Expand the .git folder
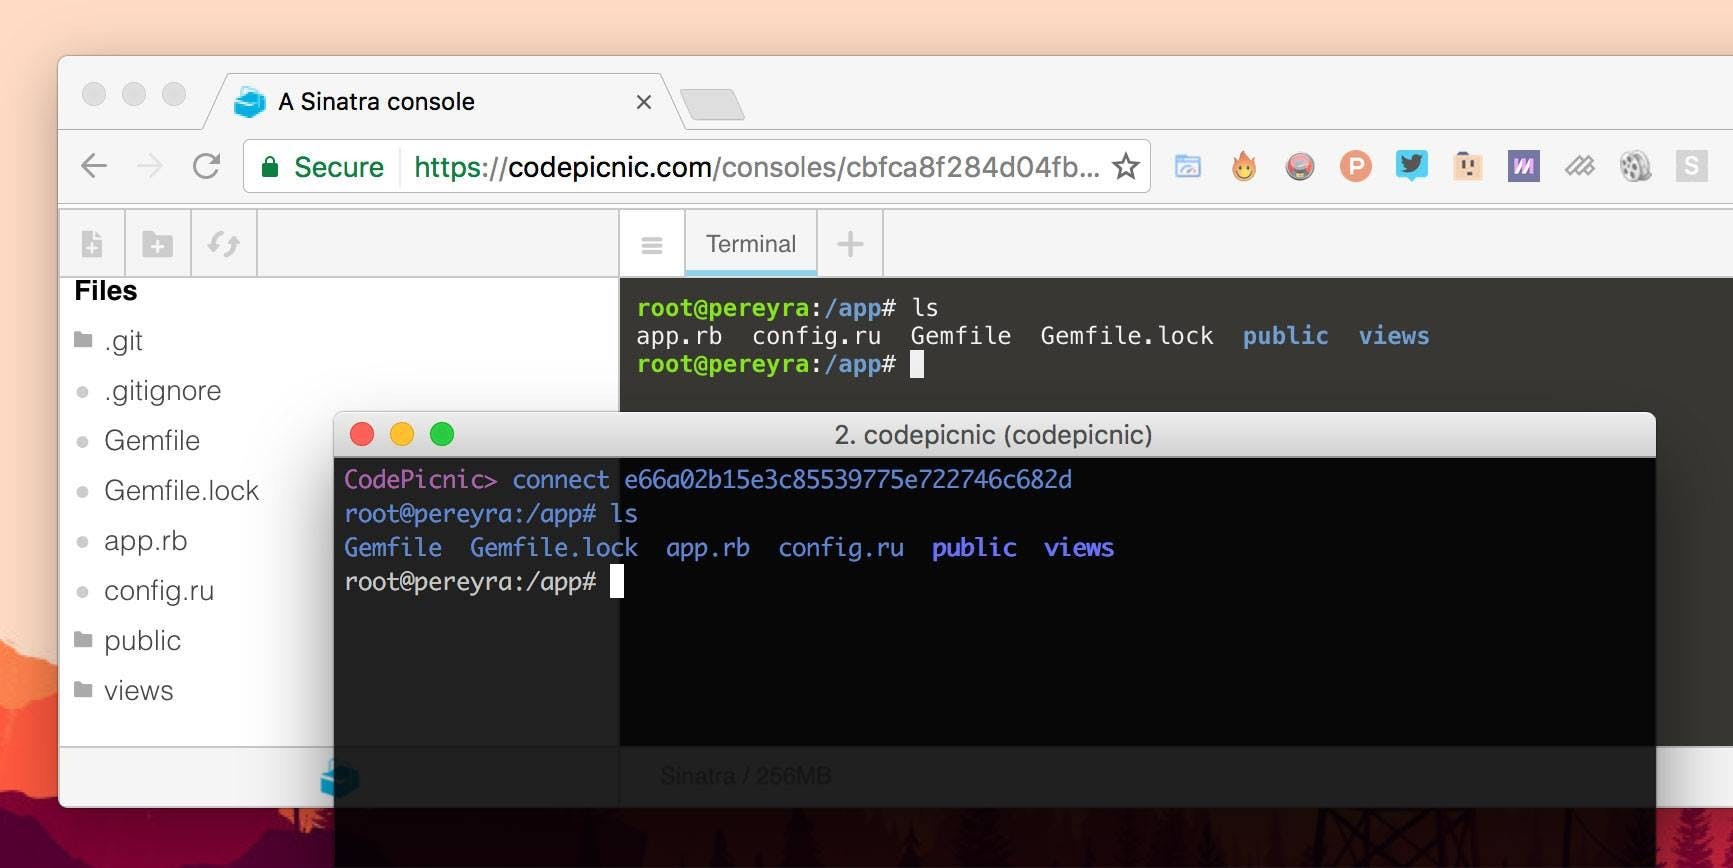 click(109, 341)
